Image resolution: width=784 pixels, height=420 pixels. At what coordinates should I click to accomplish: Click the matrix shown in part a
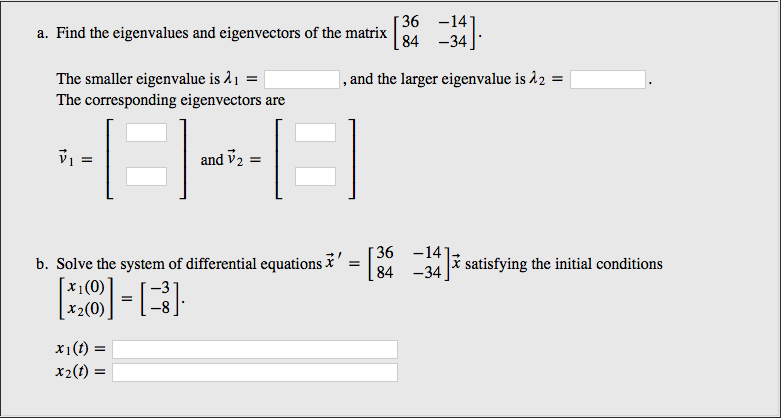click(x=435, y=32)
